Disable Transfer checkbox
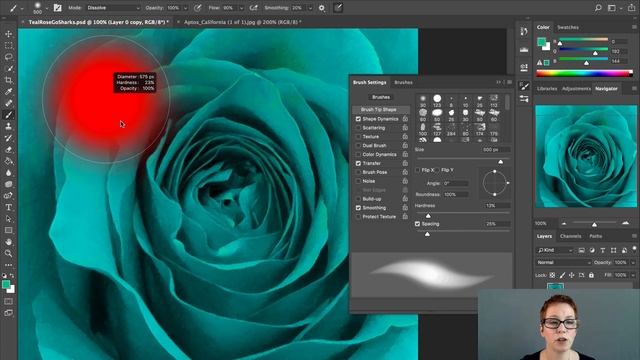 (x=358, y=163)
